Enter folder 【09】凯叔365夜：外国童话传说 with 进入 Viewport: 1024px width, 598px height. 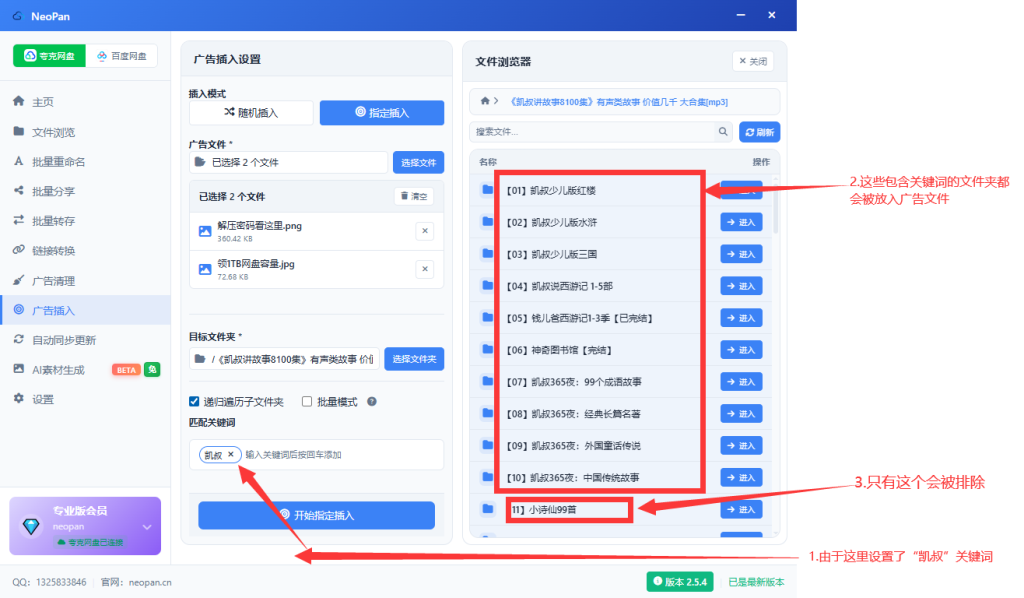tap(741, 446)
